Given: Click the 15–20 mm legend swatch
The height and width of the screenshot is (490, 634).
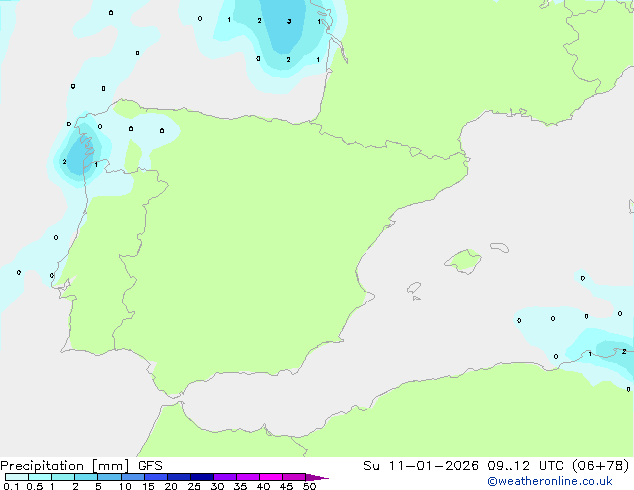Looking at the screenshot, I should pyautogui.click(x=156, y=477).
